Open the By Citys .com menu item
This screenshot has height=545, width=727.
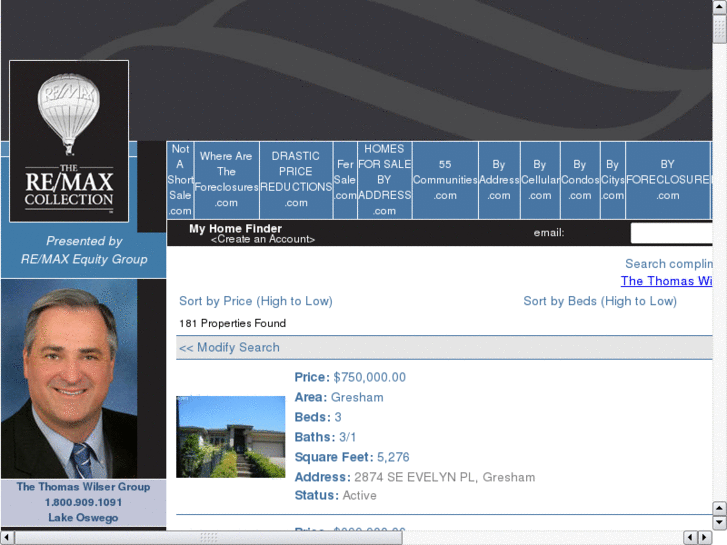[x=612, y=180]
